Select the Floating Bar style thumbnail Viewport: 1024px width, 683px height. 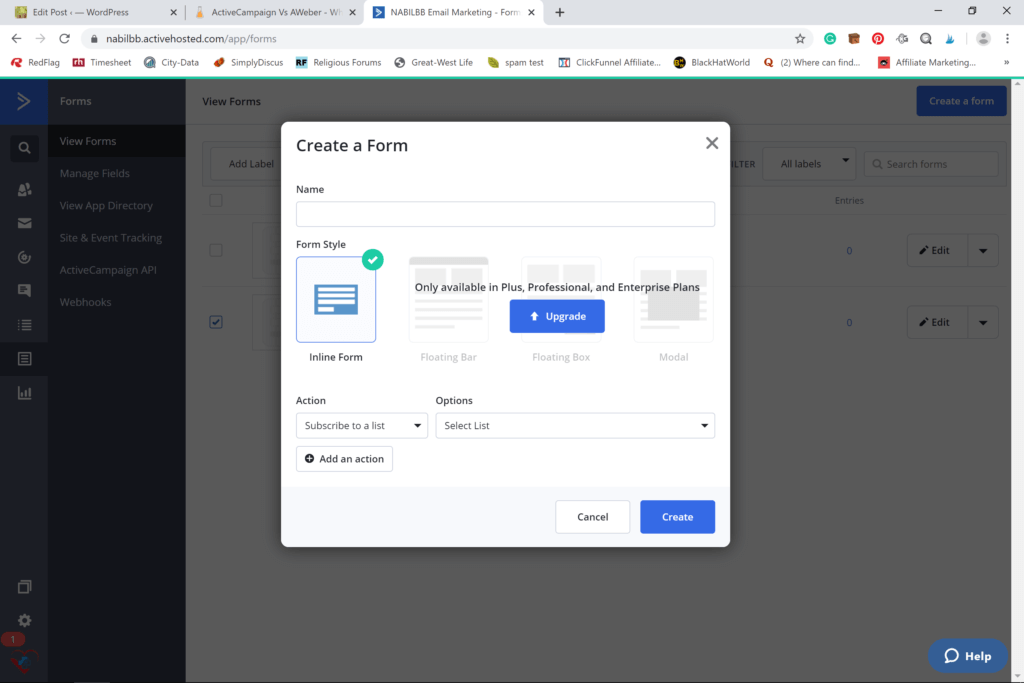coord(449,299)
